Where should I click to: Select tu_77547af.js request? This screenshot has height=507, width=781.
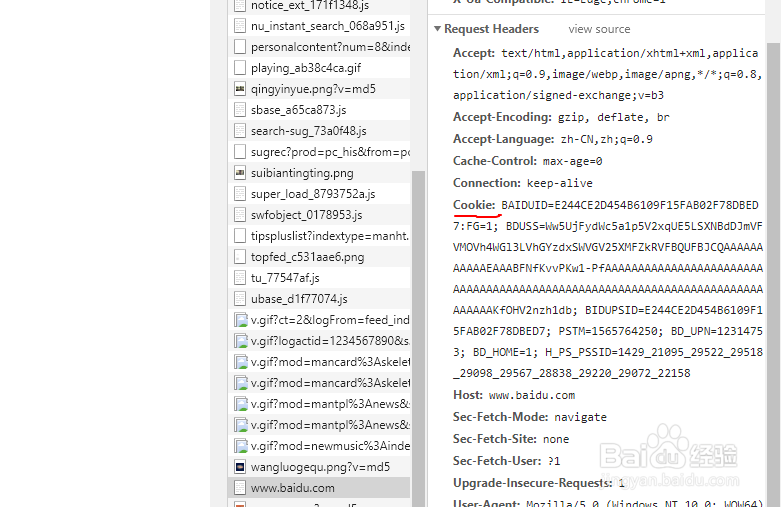click(x=319, y=277)
